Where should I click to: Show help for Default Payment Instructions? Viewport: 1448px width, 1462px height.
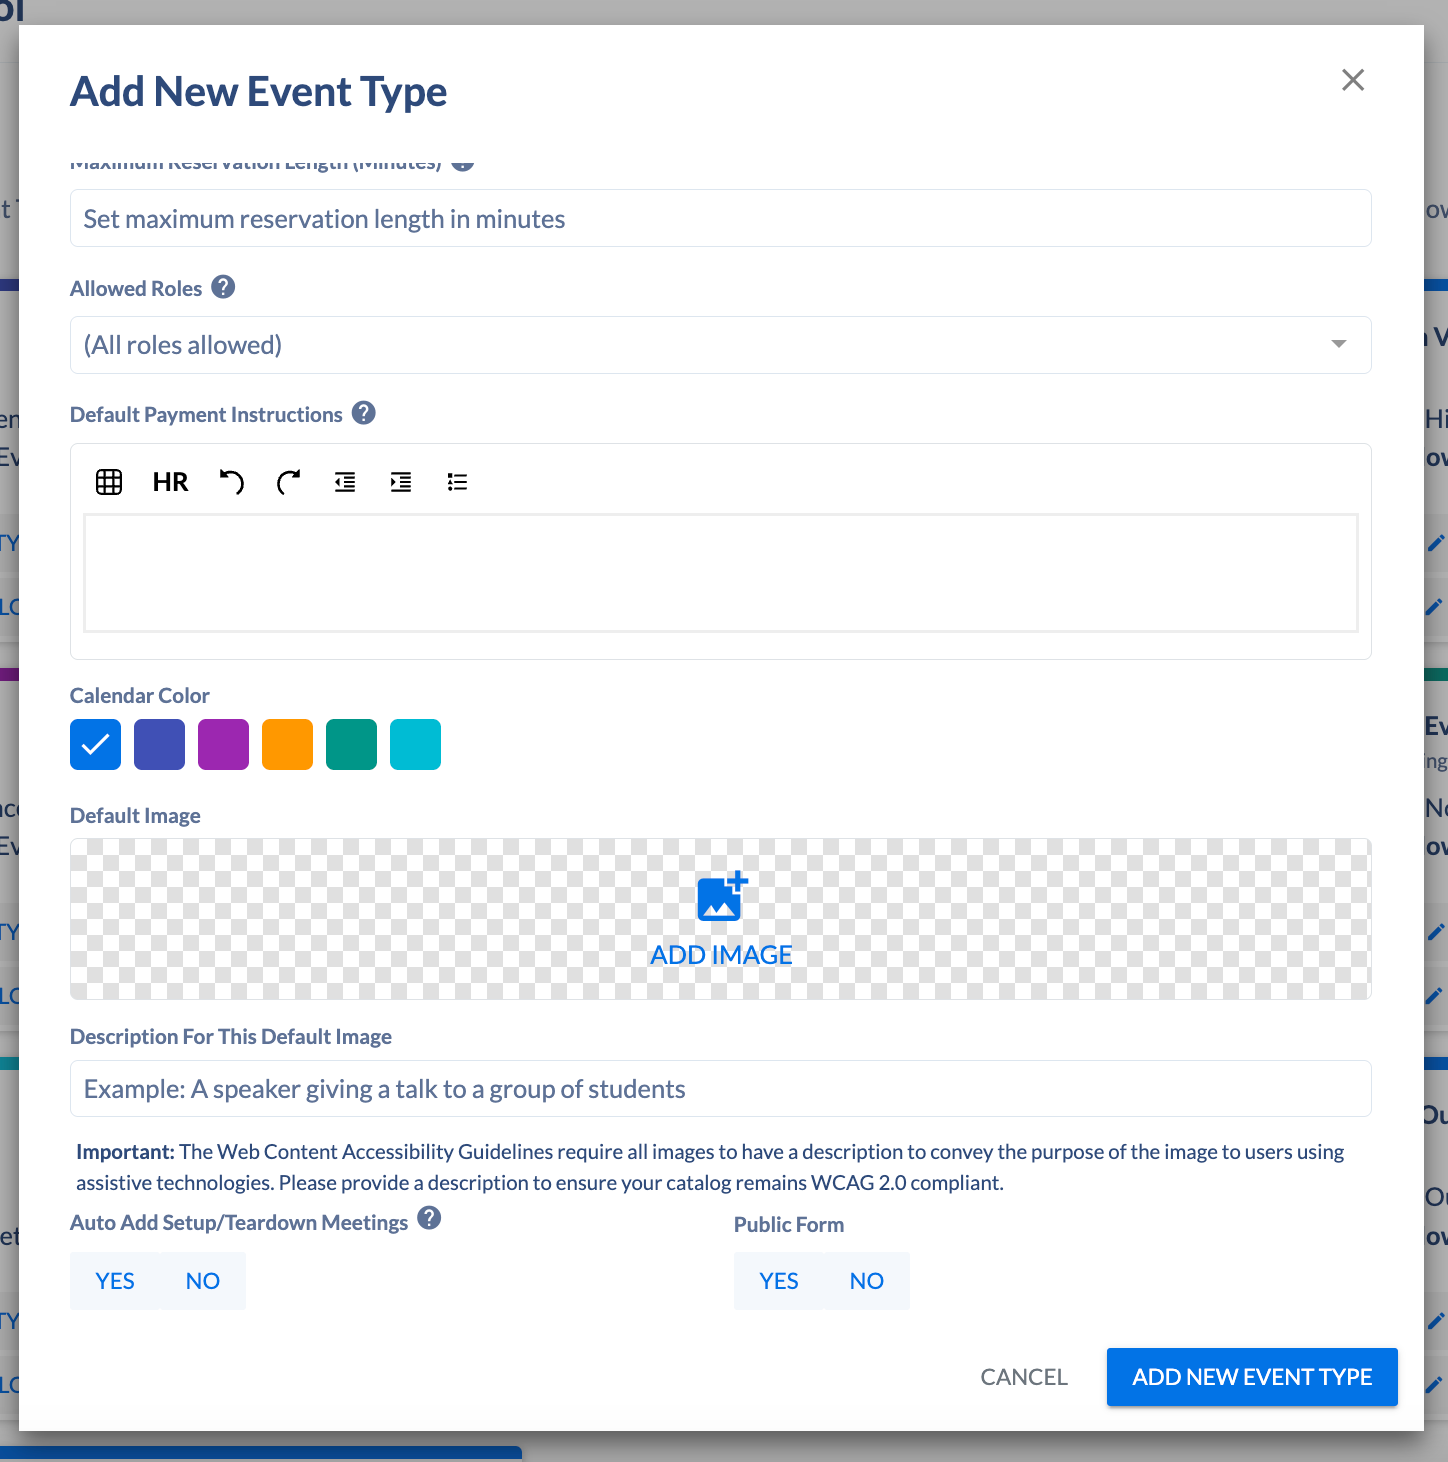click(364, 413)
